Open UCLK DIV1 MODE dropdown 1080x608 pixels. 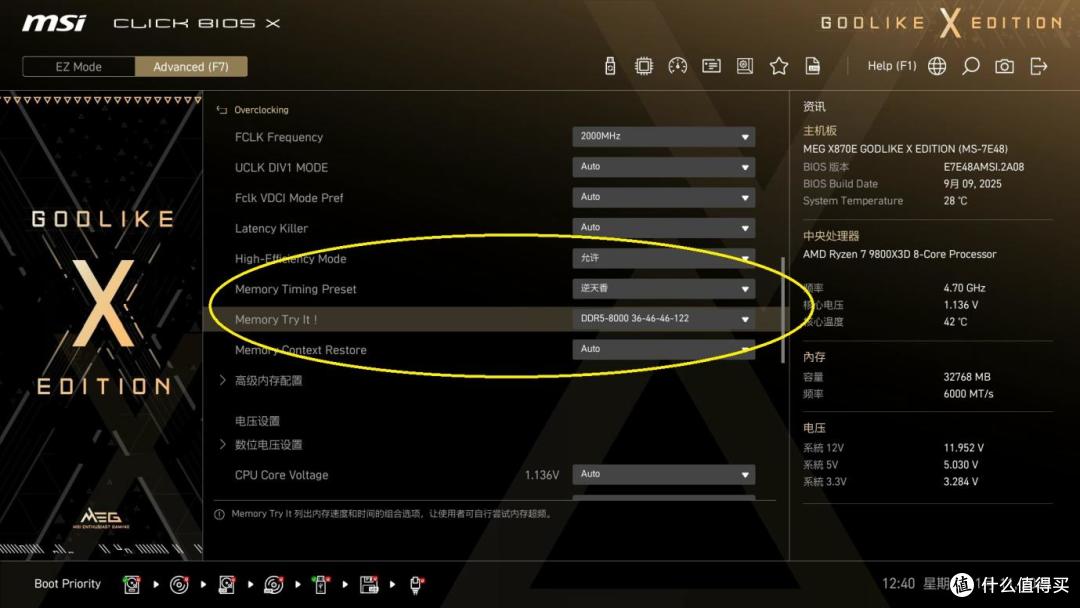point(663,167)
